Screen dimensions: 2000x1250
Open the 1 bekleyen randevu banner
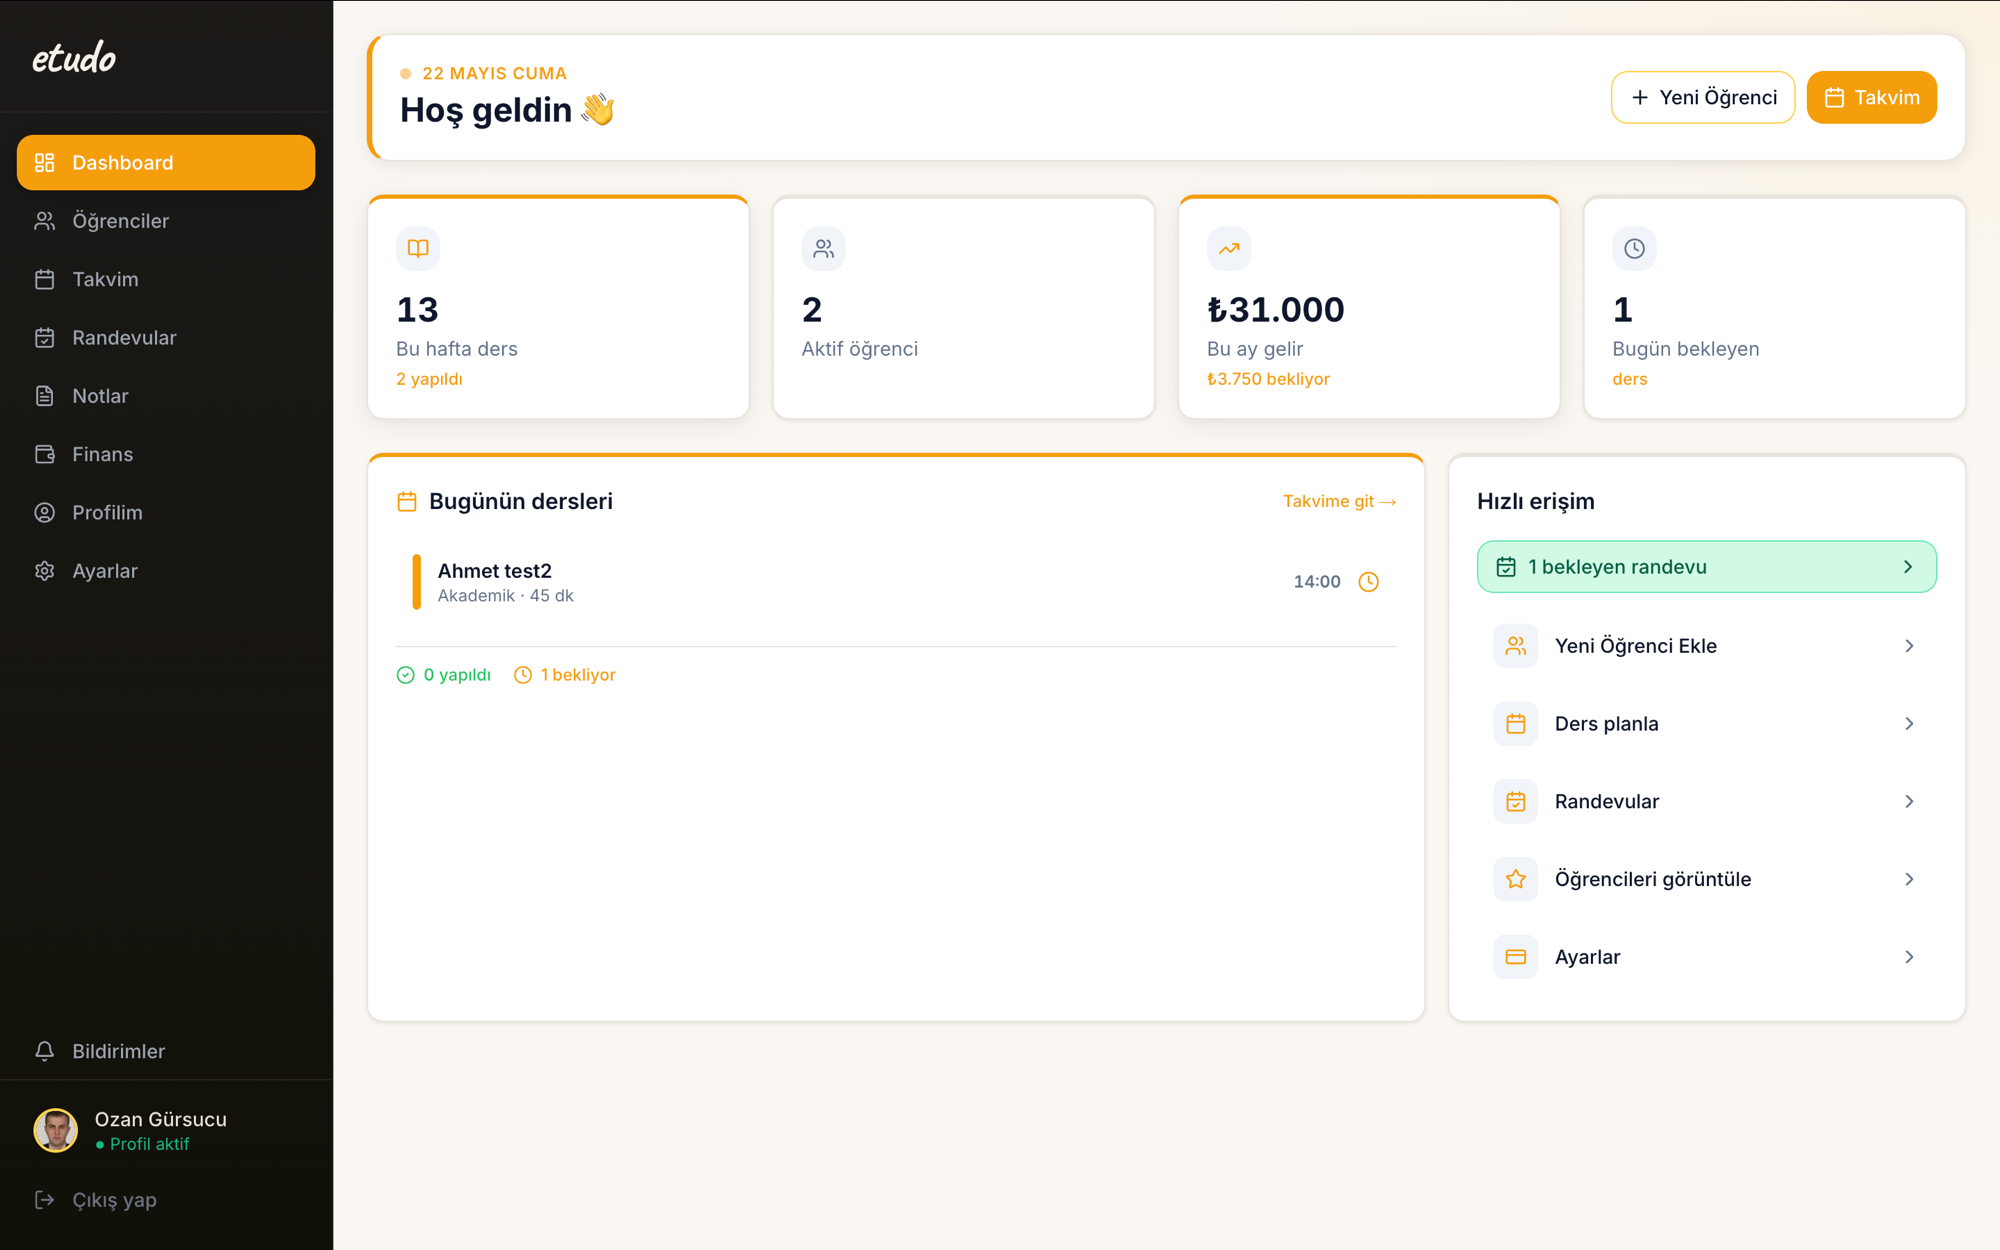click(1706, 567)
